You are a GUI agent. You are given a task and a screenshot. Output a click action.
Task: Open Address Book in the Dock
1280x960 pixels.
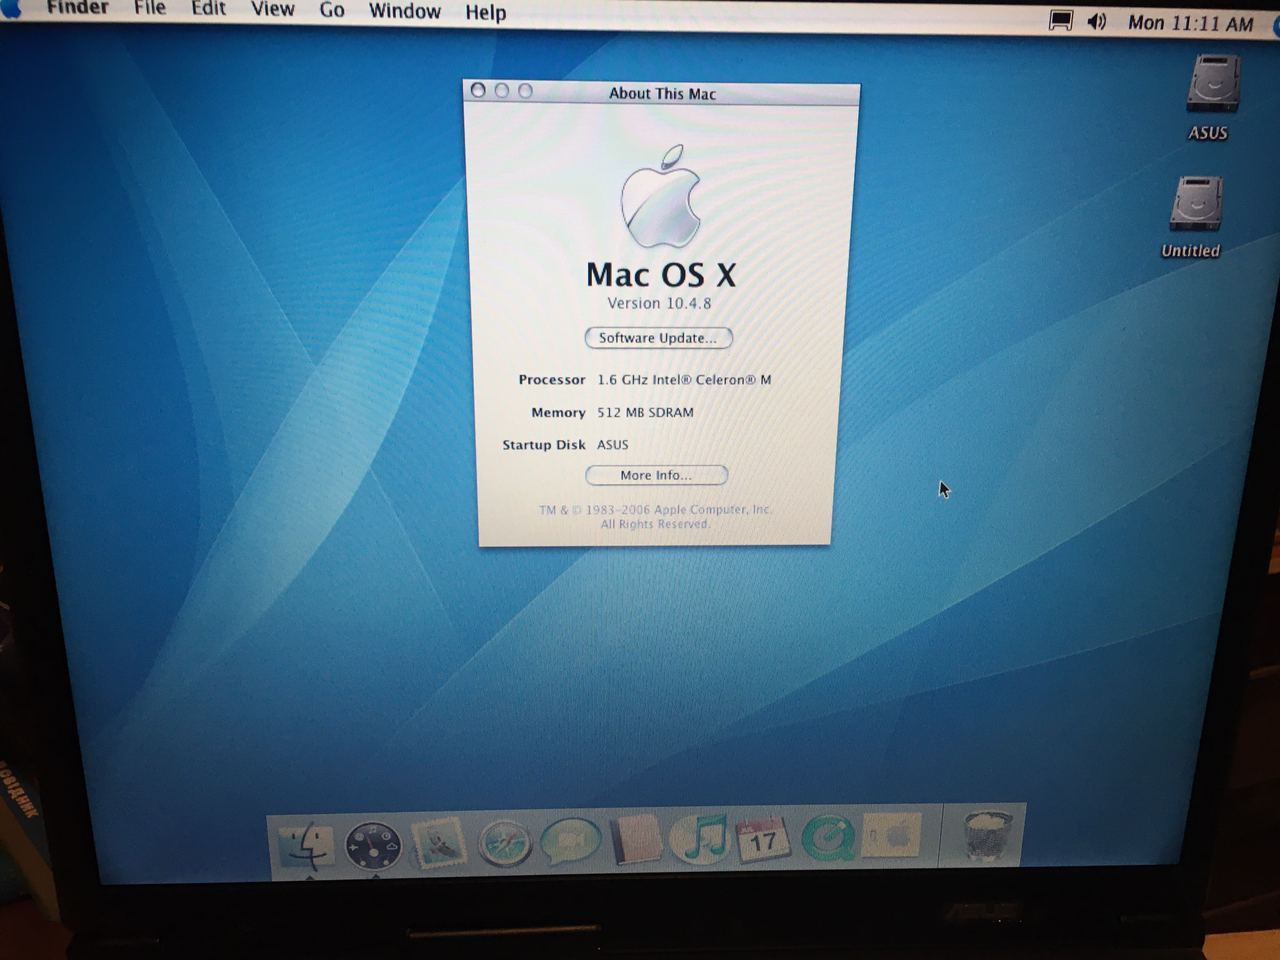coord(635,839)
